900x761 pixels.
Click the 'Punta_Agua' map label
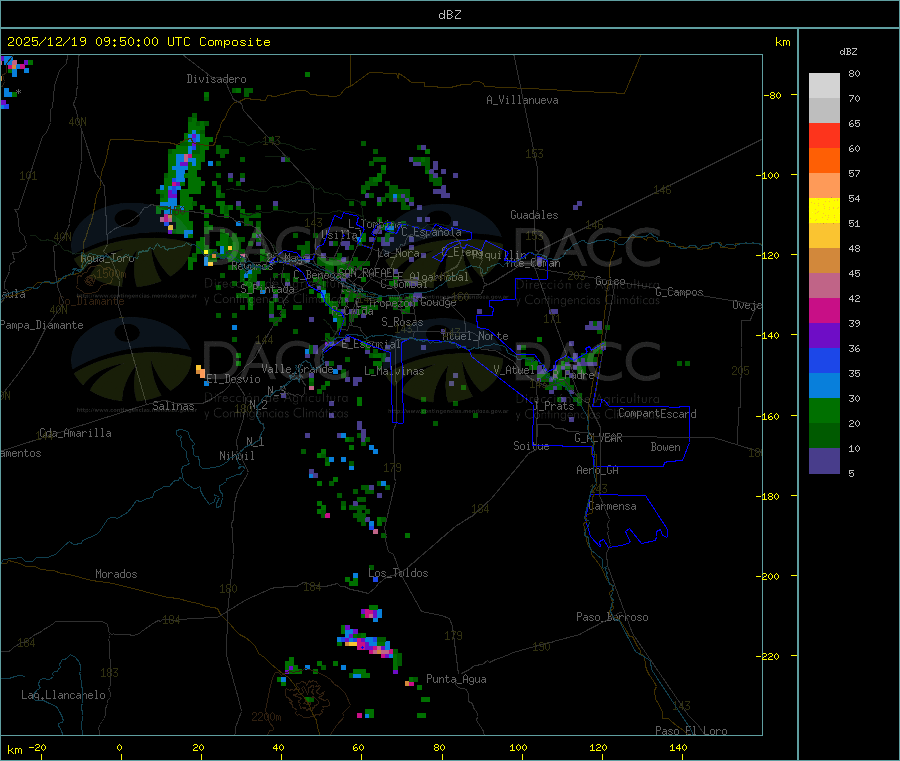pyautogui.click(x=456, y=679)
